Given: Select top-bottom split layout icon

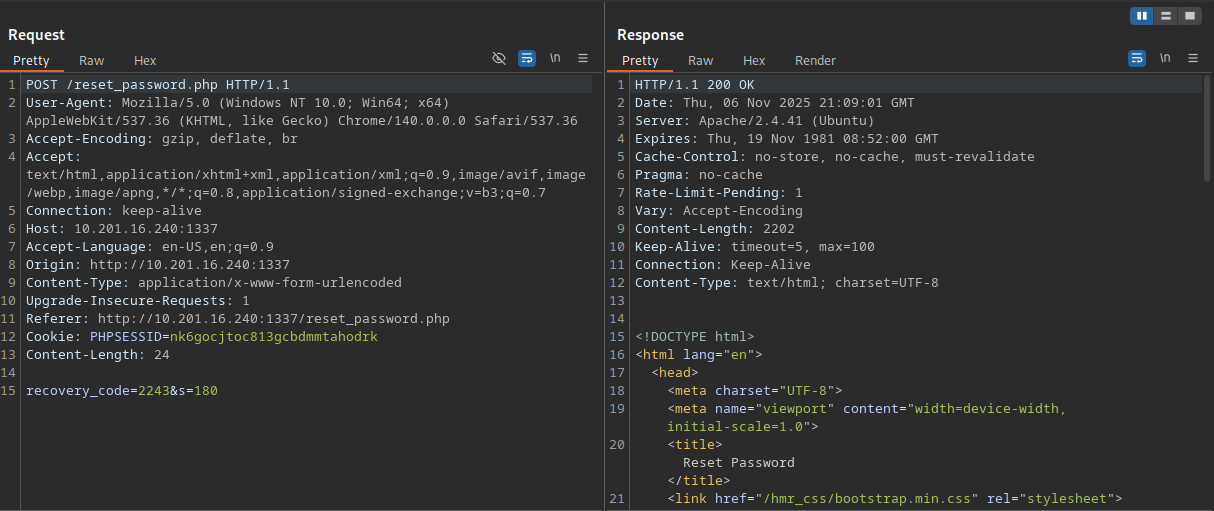Looking at the screenshot, I should (x=1165, y=16).
